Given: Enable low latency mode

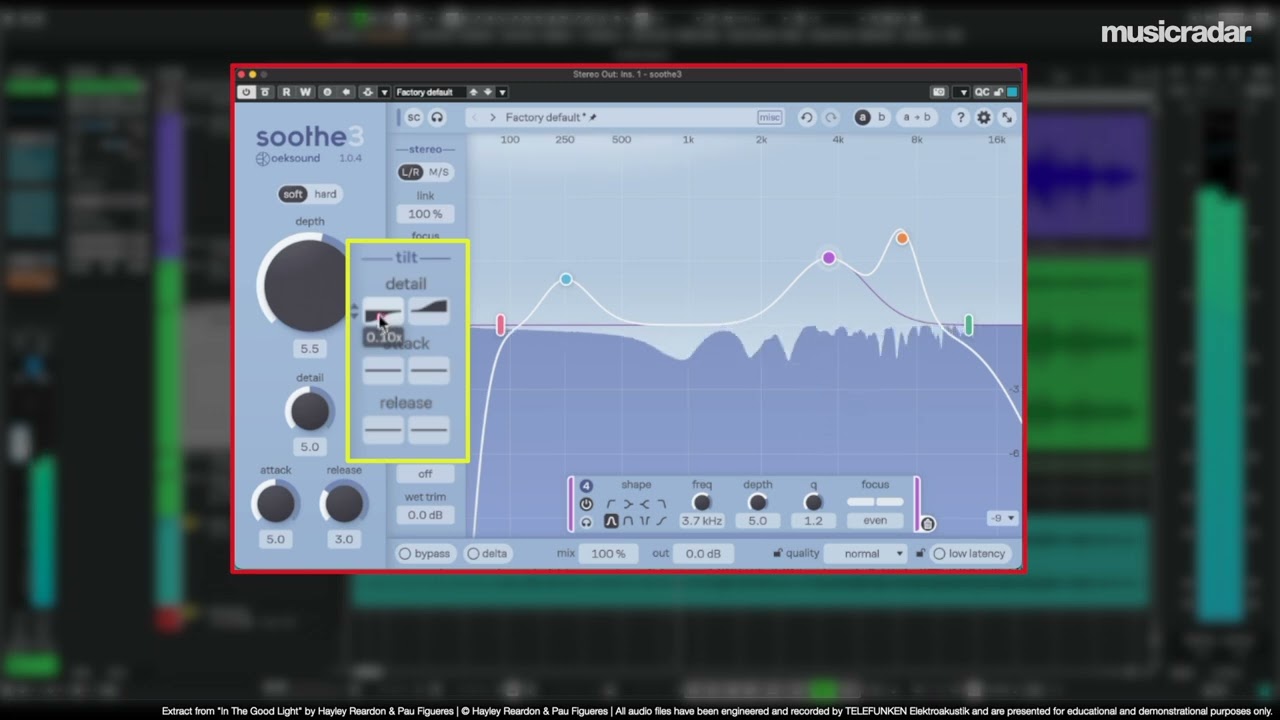Looking at the screenshot, I should point(969,553).
